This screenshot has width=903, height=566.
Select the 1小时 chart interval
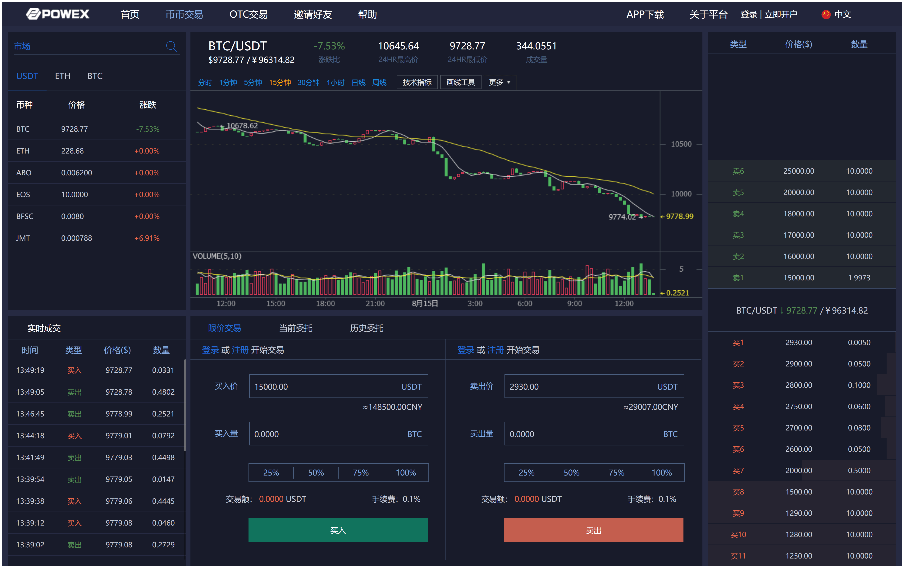pyautogui.click(x=335, y=83)
